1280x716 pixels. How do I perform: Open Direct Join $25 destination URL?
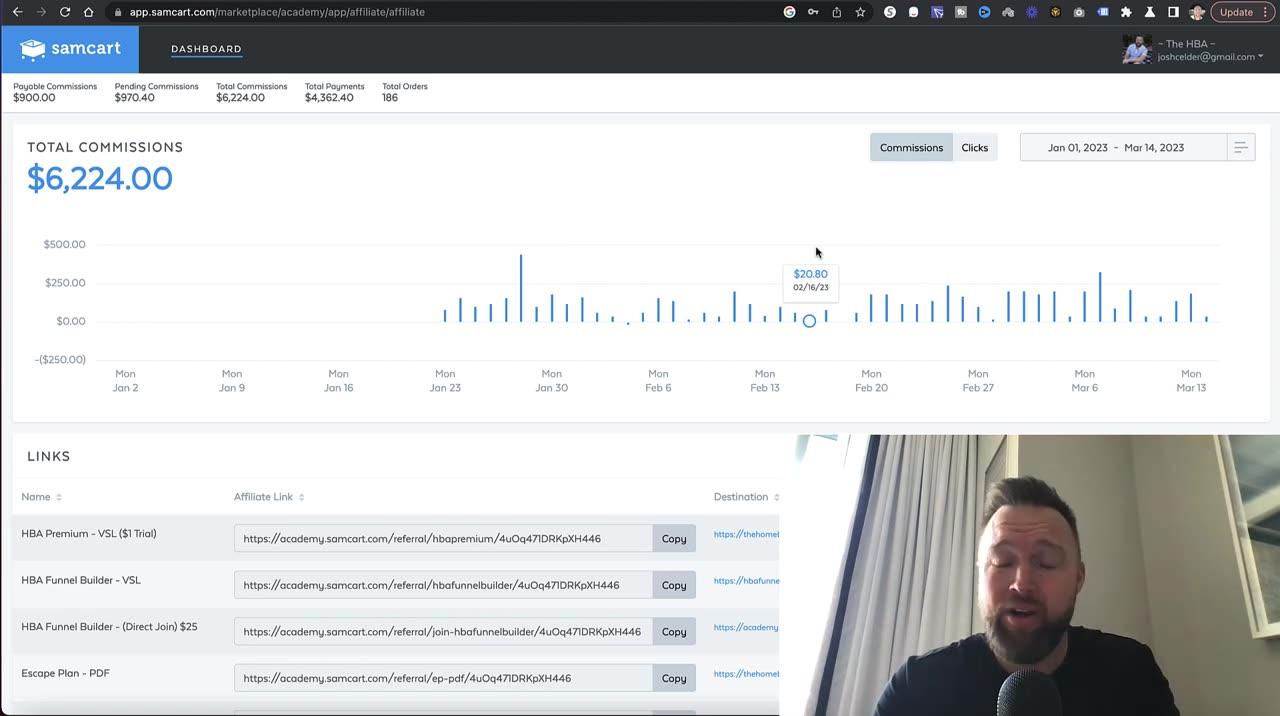click(x=746, y=627)
